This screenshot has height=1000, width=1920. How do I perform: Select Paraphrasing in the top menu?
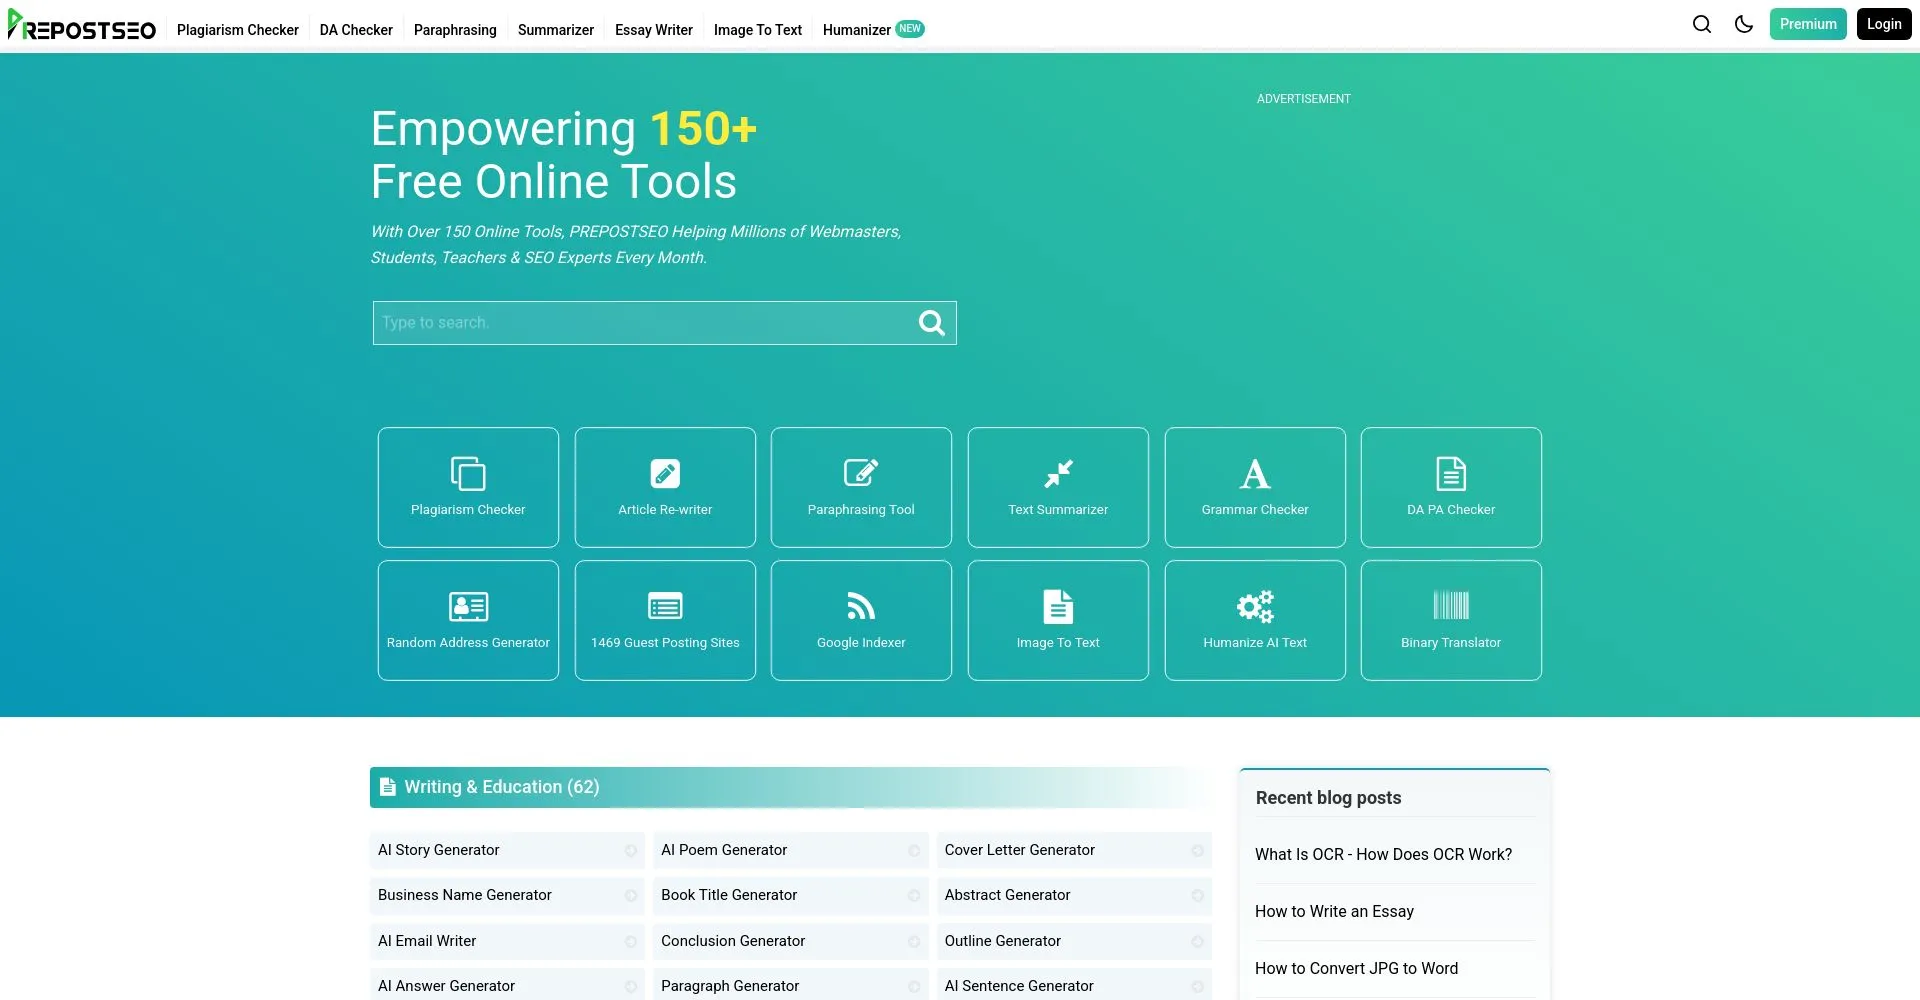455,30
